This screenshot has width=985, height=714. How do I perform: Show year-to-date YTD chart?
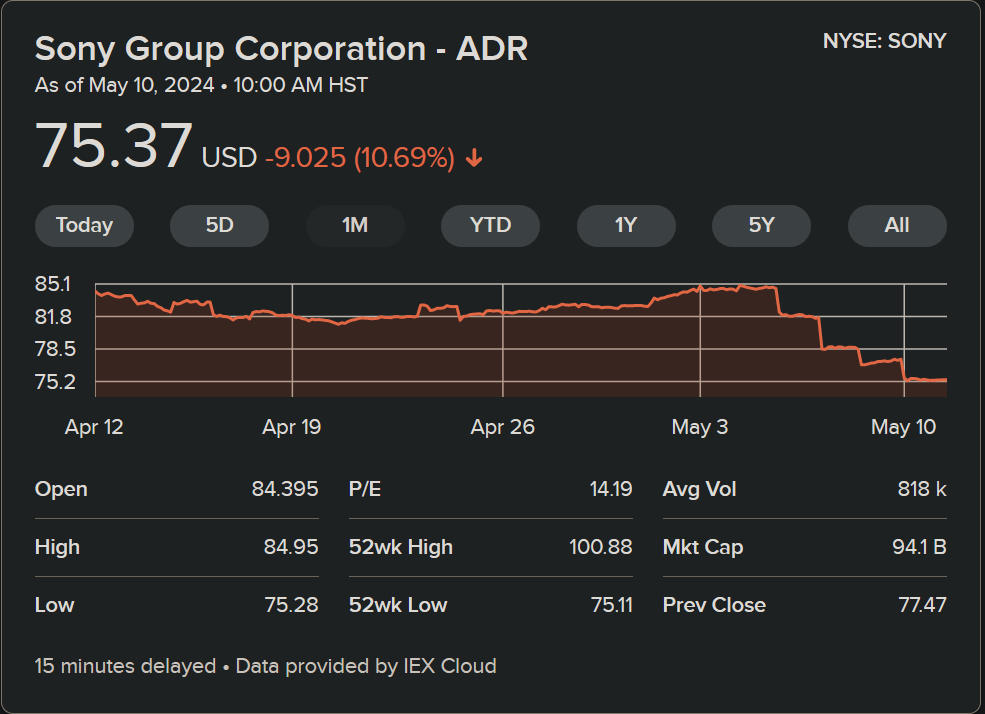coord(490,225)
